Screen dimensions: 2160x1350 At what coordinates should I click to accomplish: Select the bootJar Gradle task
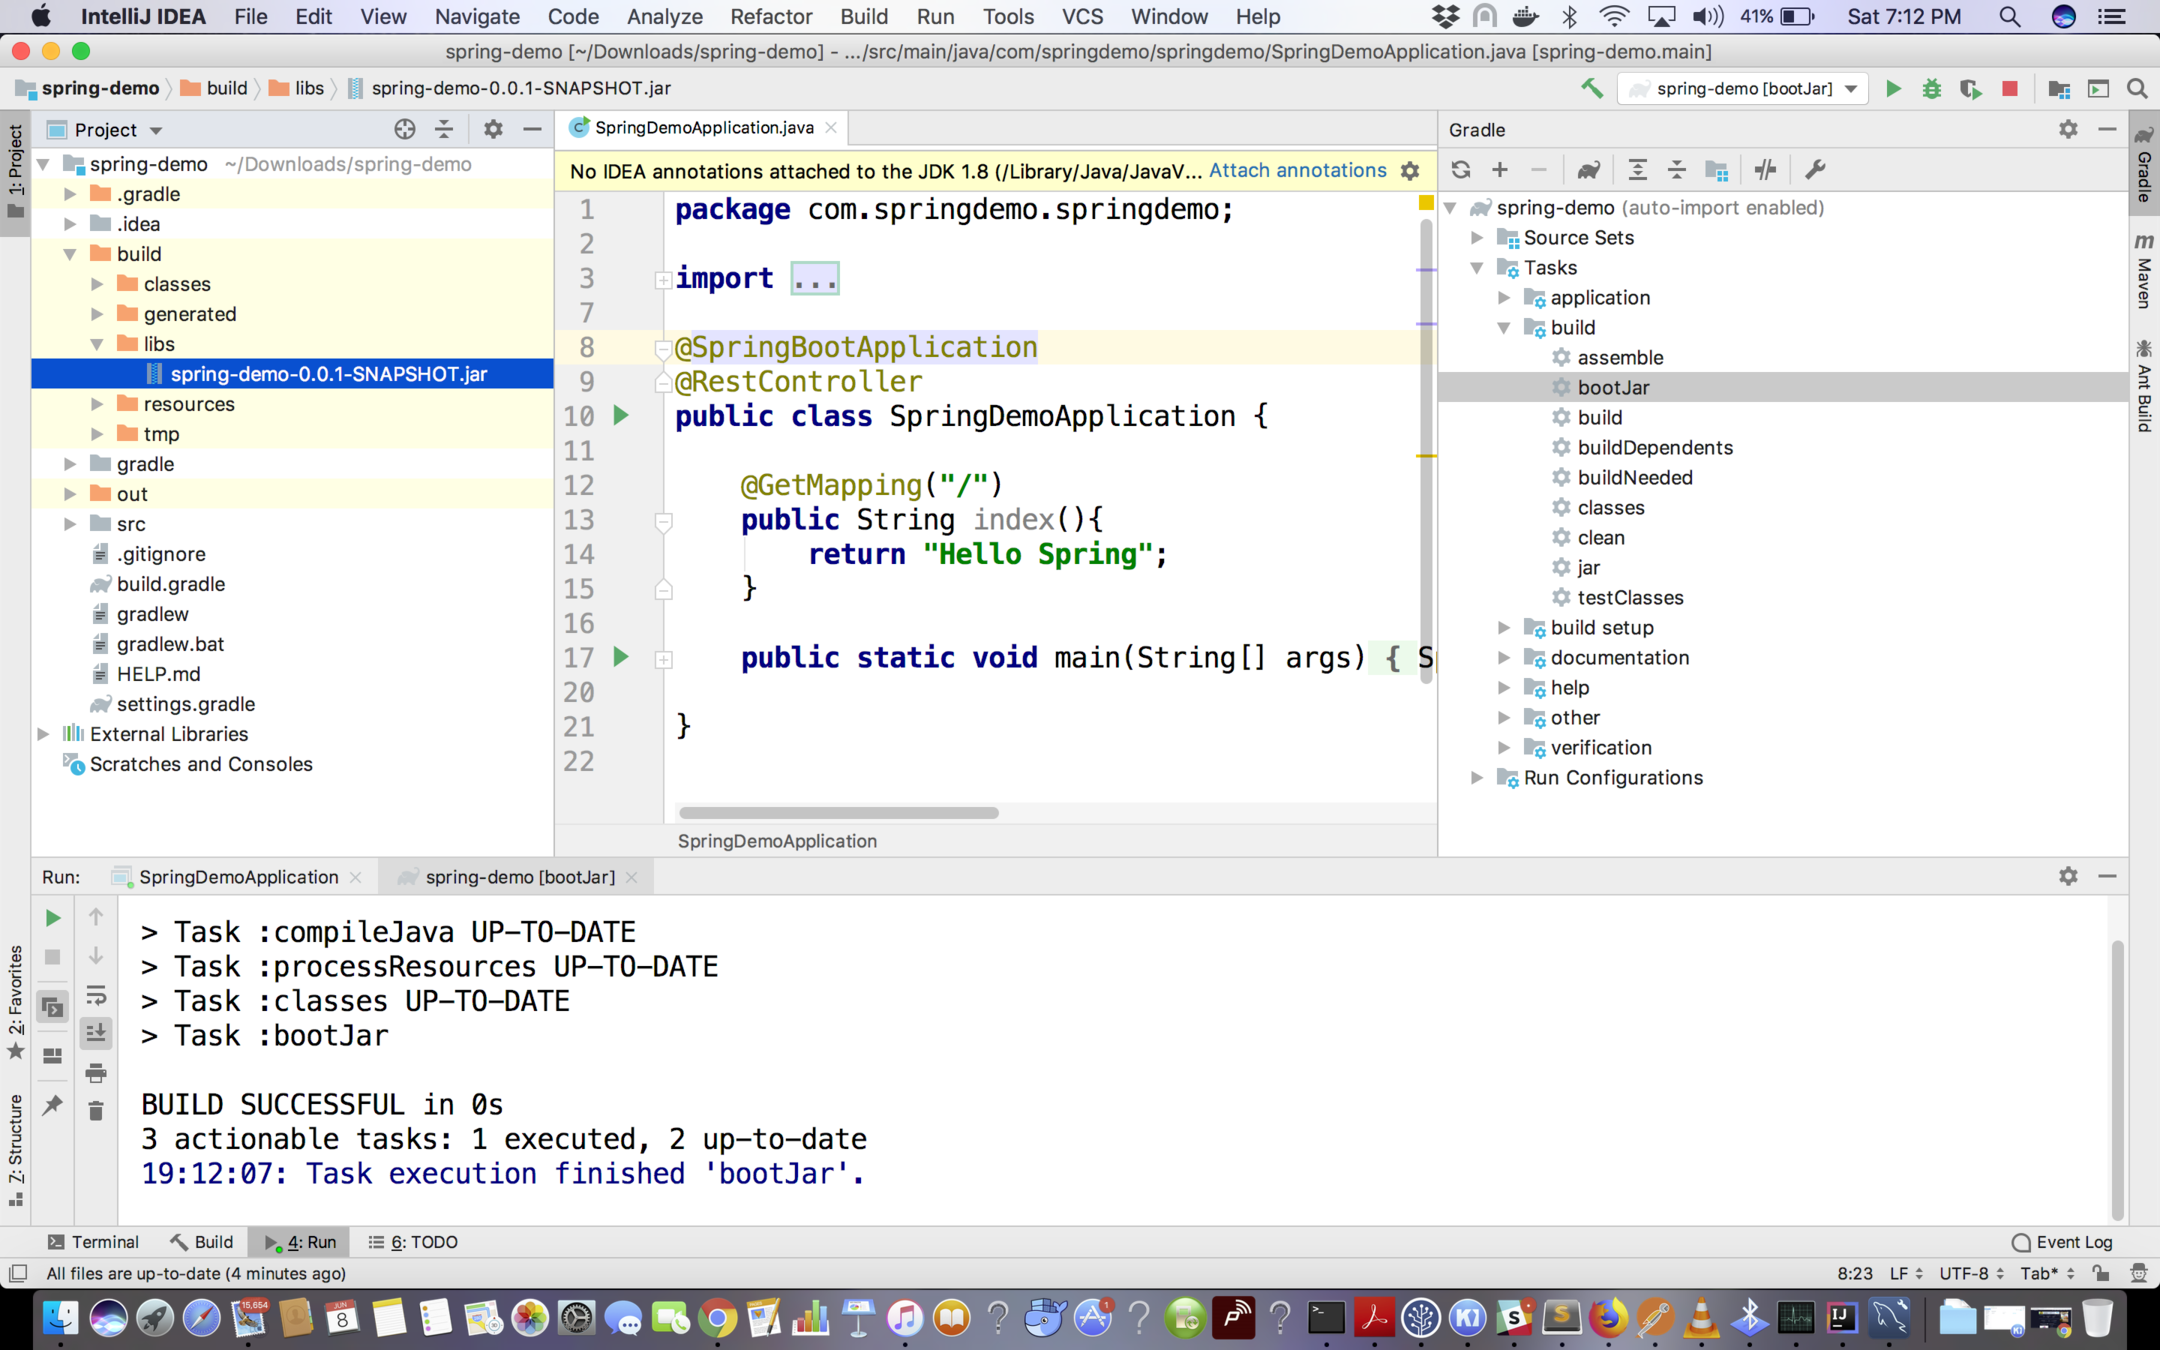(1613, 388)
